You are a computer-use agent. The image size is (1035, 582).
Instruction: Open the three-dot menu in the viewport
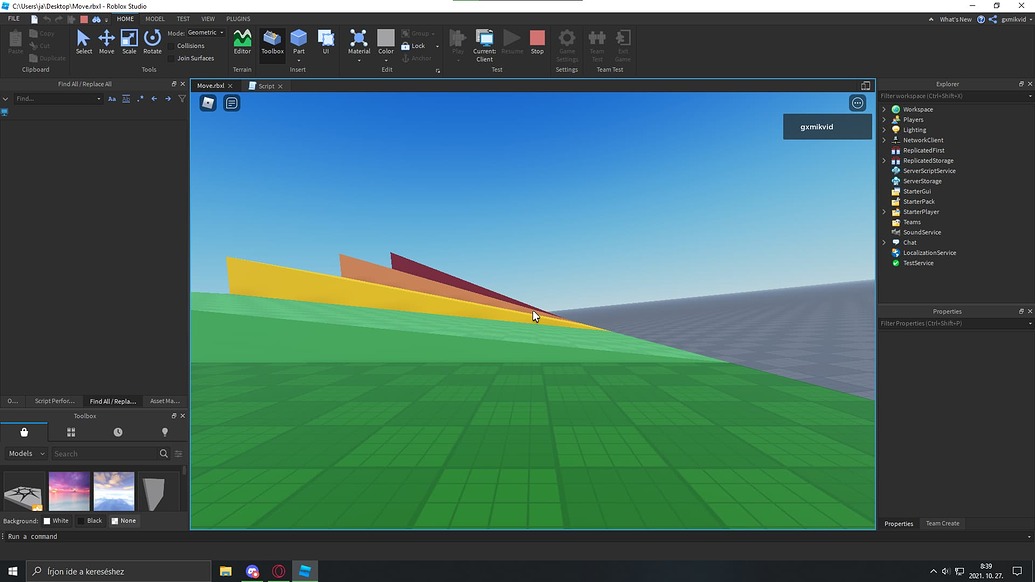pyautogui.click(x=857, y=103)
